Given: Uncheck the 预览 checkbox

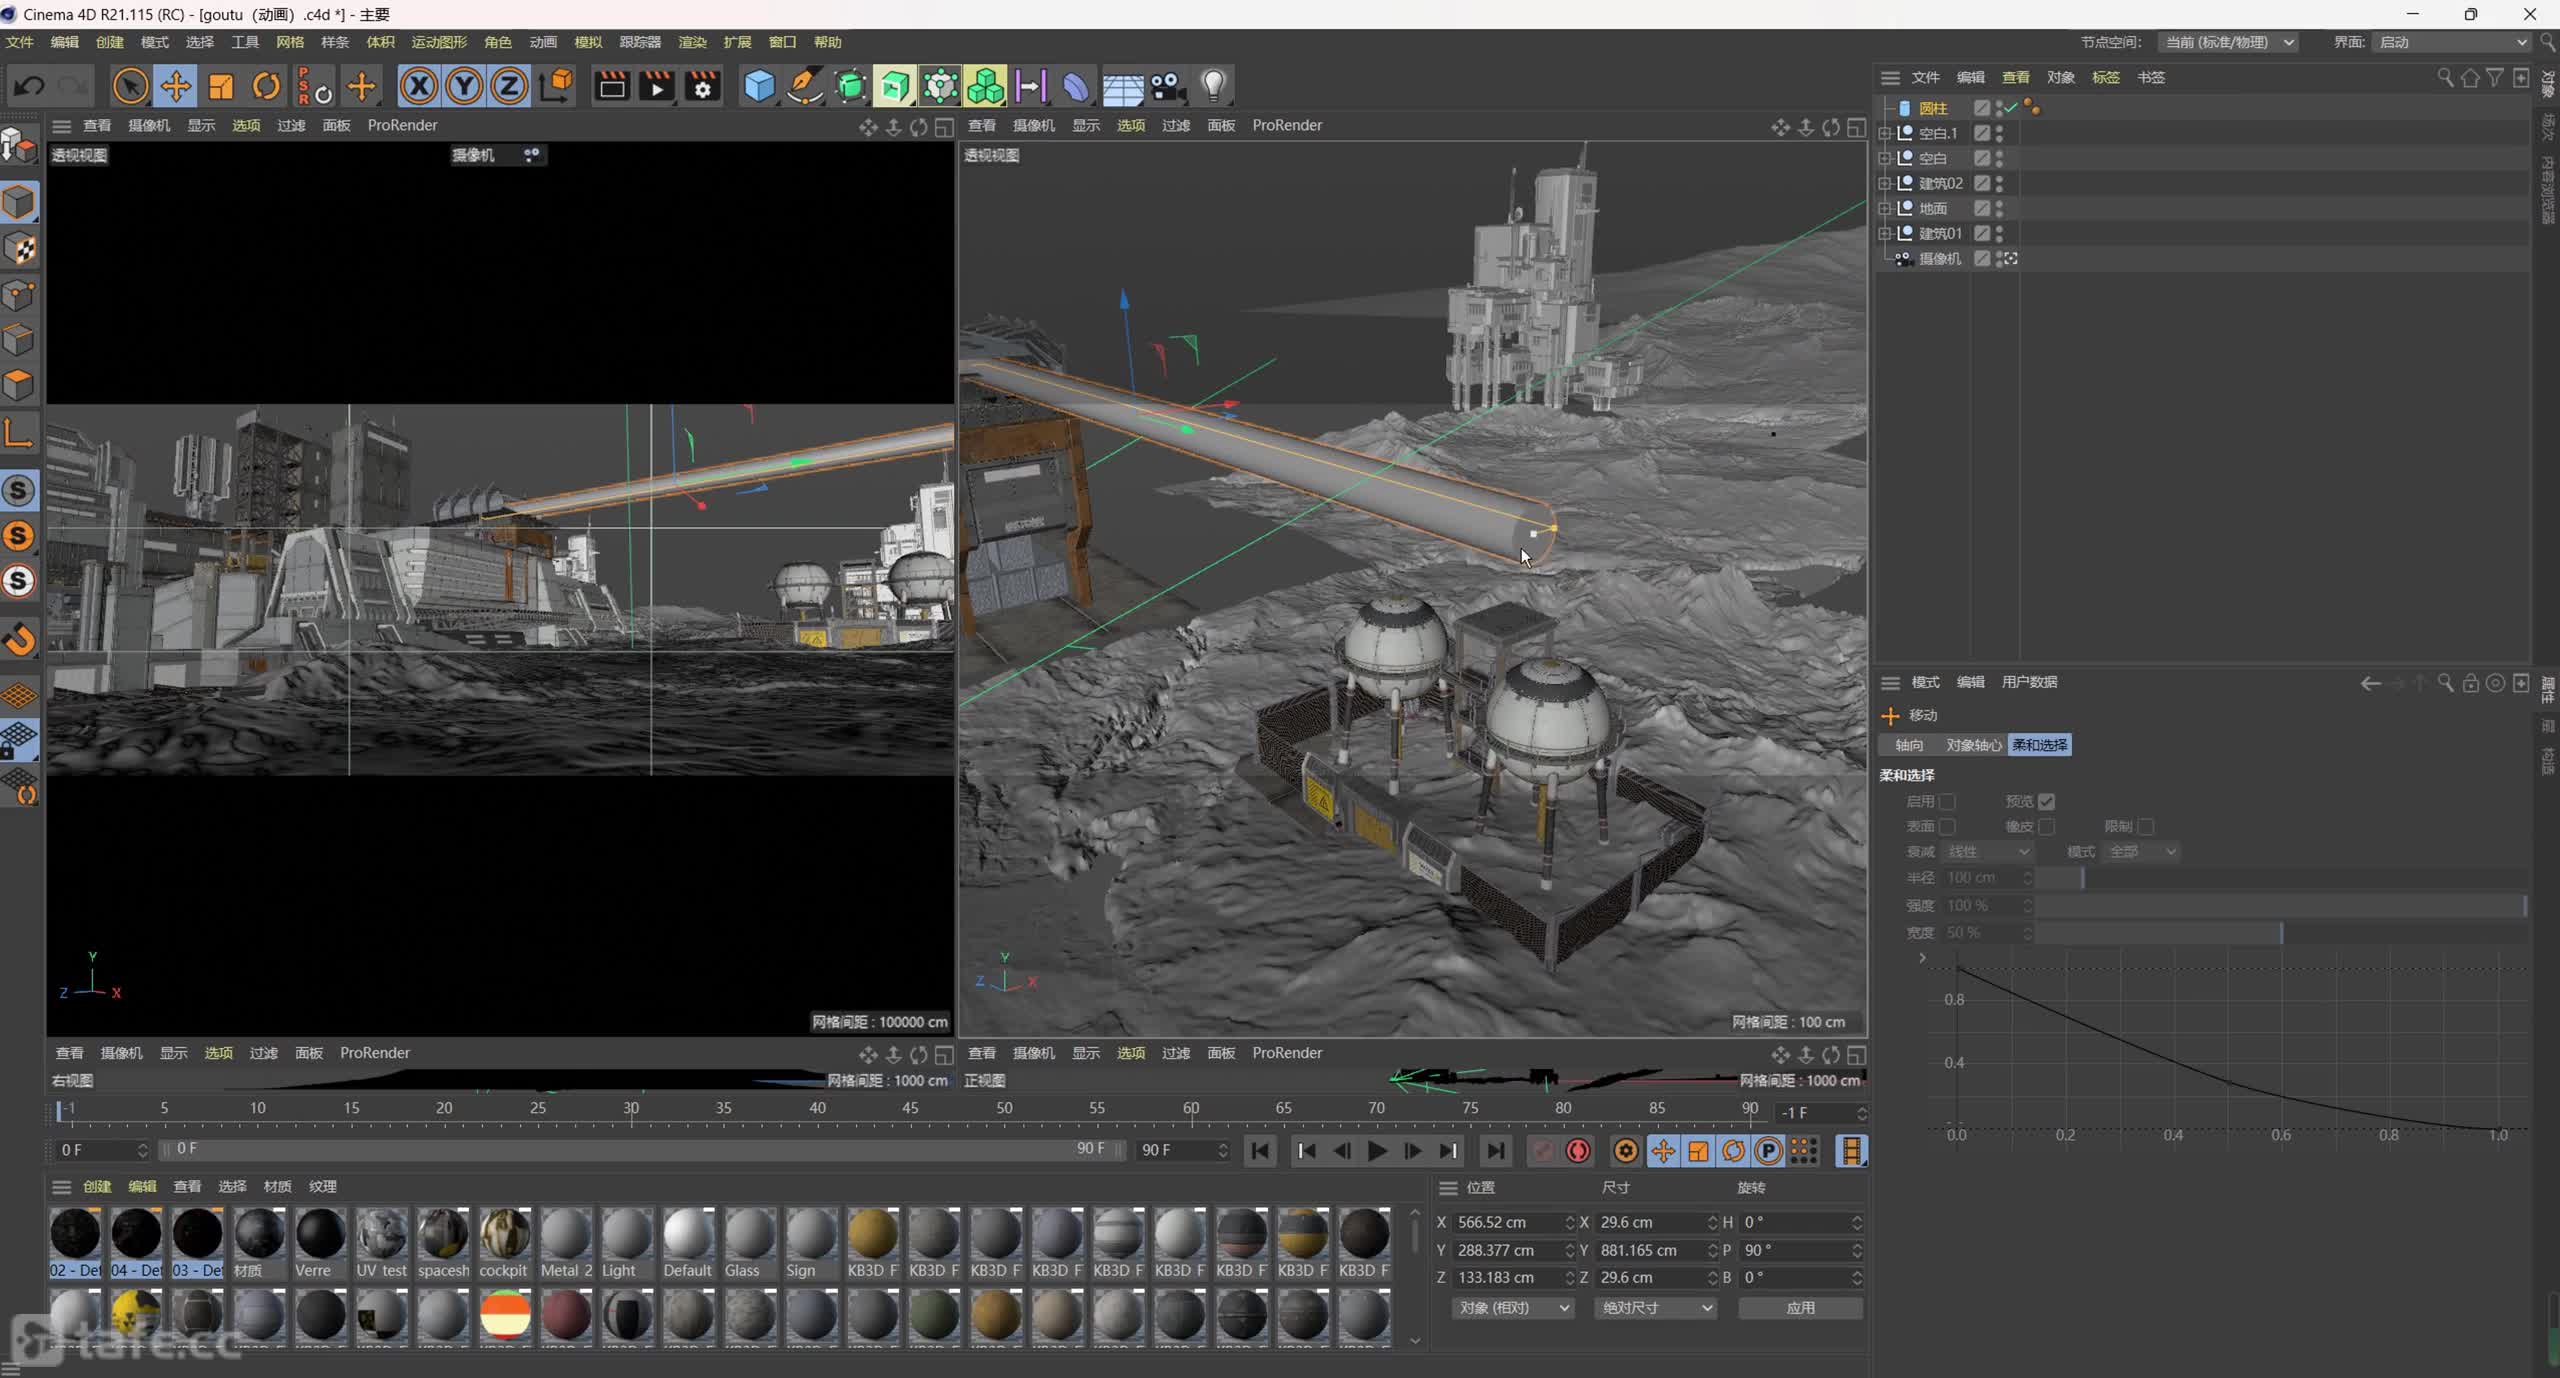Looking at the screenshot, I should click(2046, 801).
